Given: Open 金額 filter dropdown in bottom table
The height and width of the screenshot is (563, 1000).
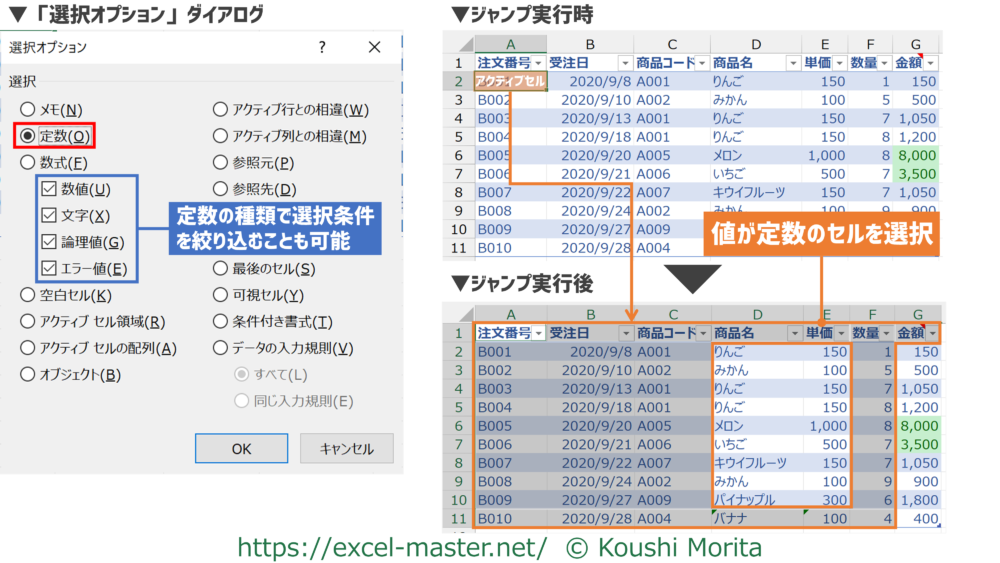Looking at the screenshot, I should (x=934, y=333).
